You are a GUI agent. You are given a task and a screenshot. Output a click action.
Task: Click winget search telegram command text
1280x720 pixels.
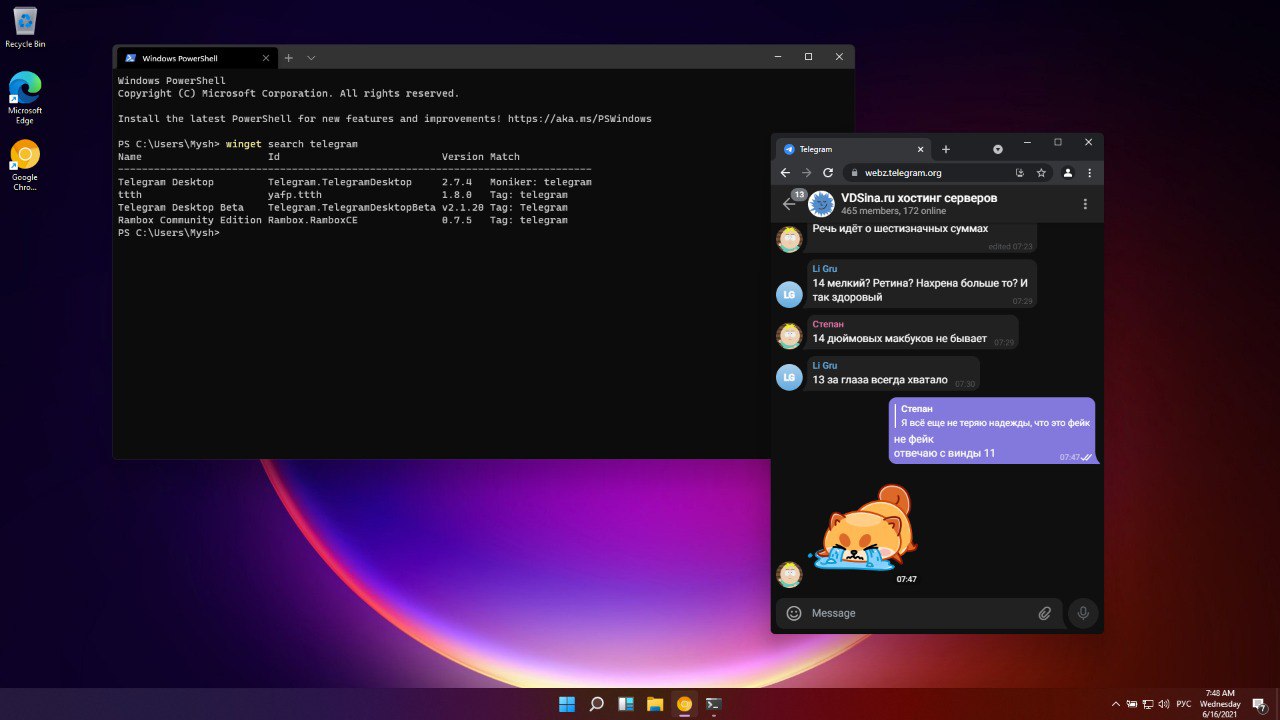[292, 144]
